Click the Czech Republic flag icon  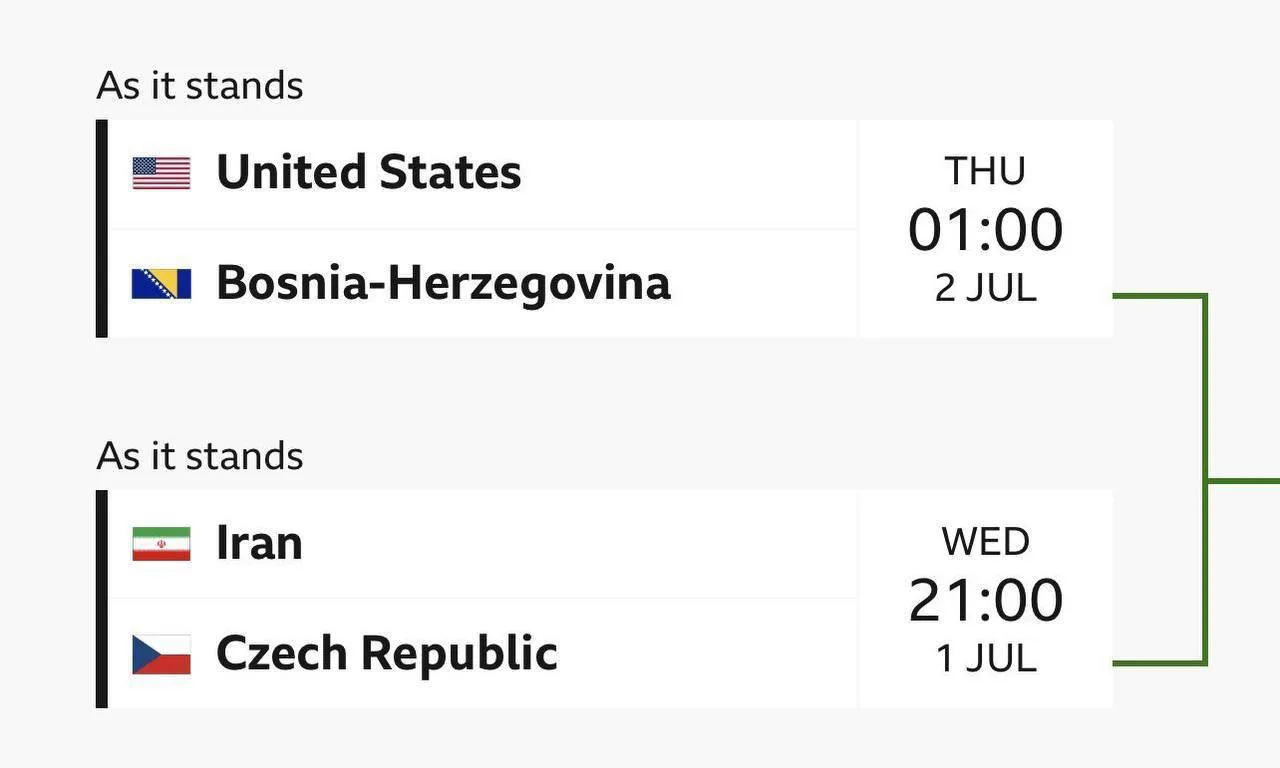coord(161,654)
